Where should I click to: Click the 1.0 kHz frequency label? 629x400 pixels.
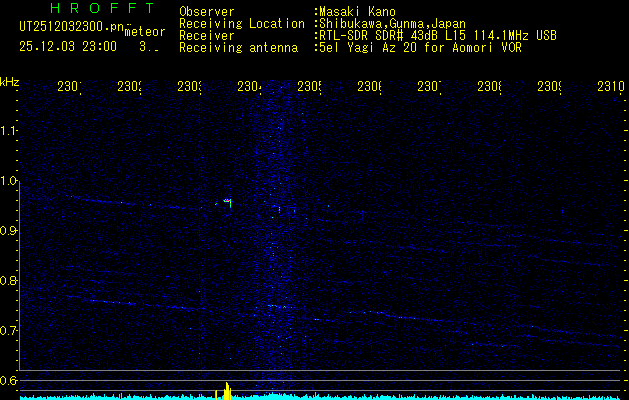click(8, 181)
